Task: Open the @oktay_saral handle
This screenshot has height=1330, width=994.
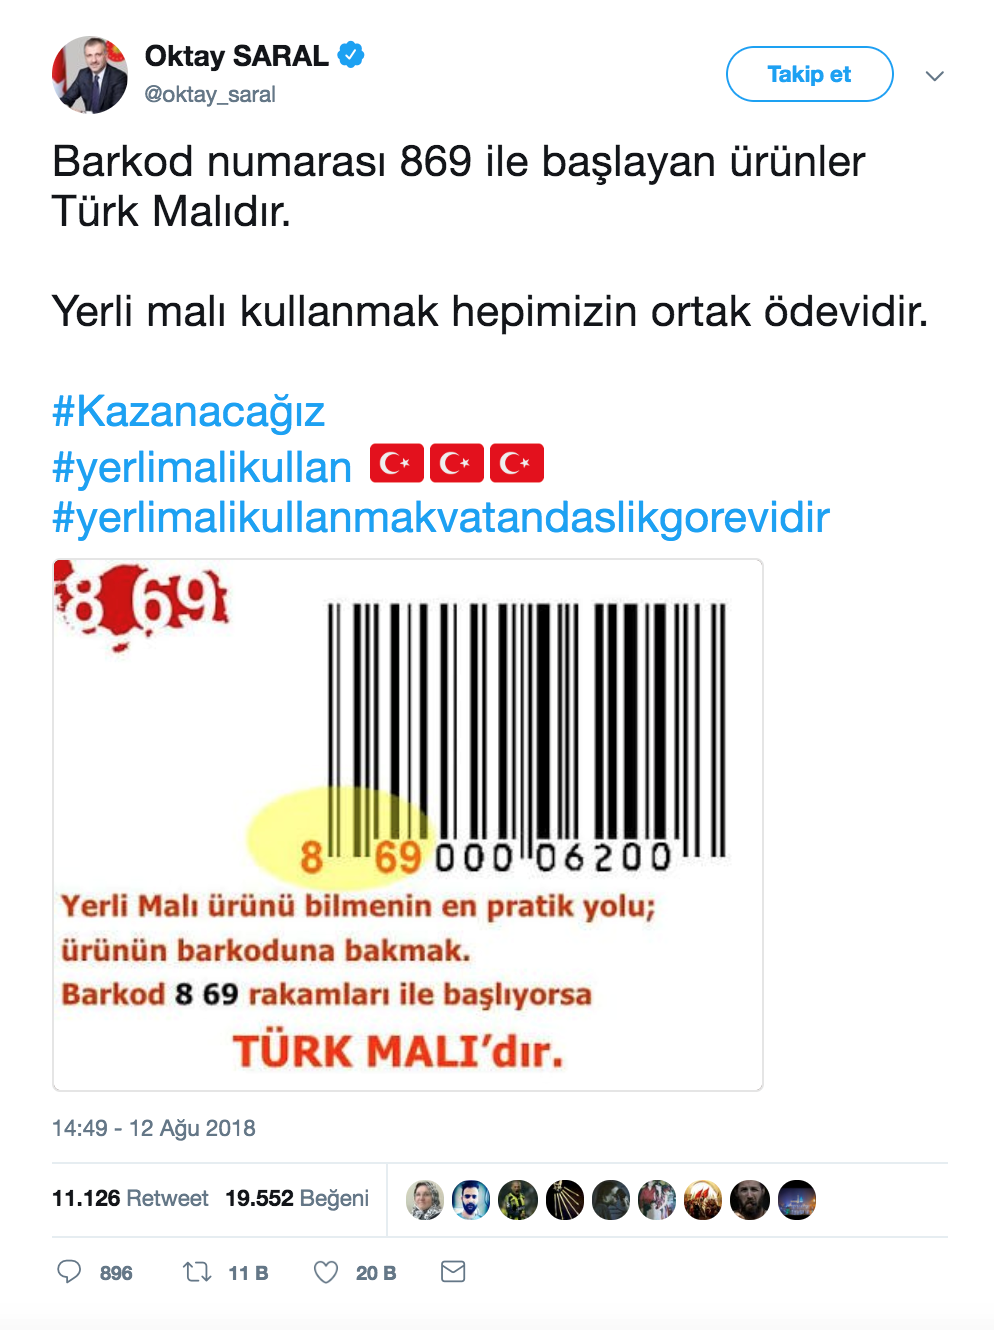Action: pyautogui.click(x=210, y=94)
